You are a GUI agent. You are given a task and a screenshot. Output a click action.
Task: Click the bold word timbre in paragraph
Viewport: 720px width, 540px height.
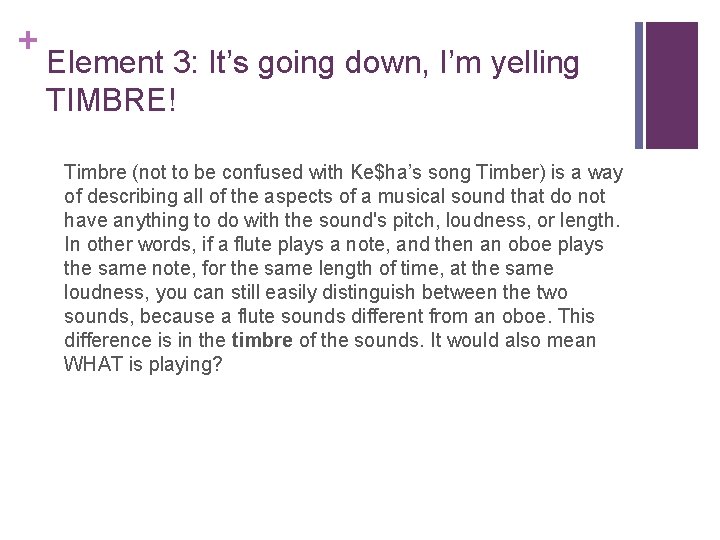click(x=262, y=340)
